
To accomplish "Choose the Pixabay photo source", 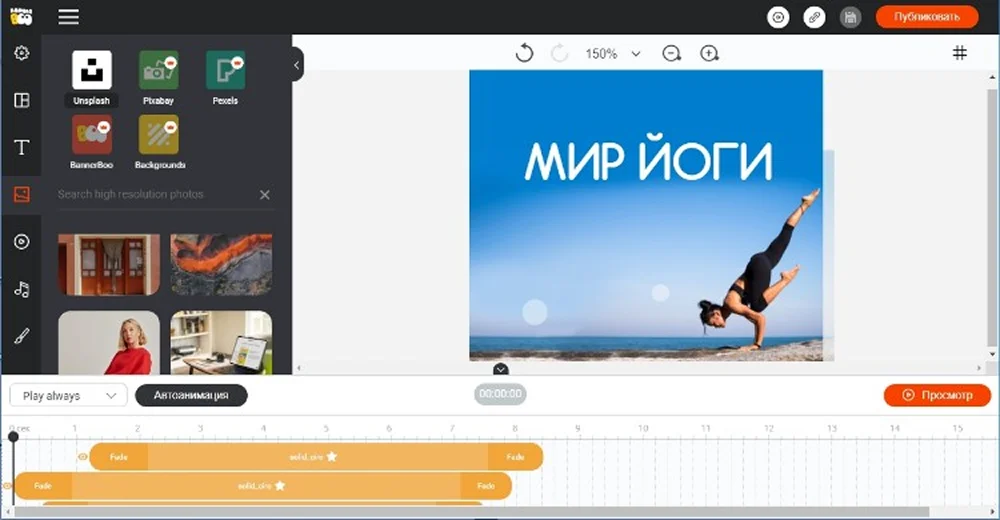I will click(159, 78).
